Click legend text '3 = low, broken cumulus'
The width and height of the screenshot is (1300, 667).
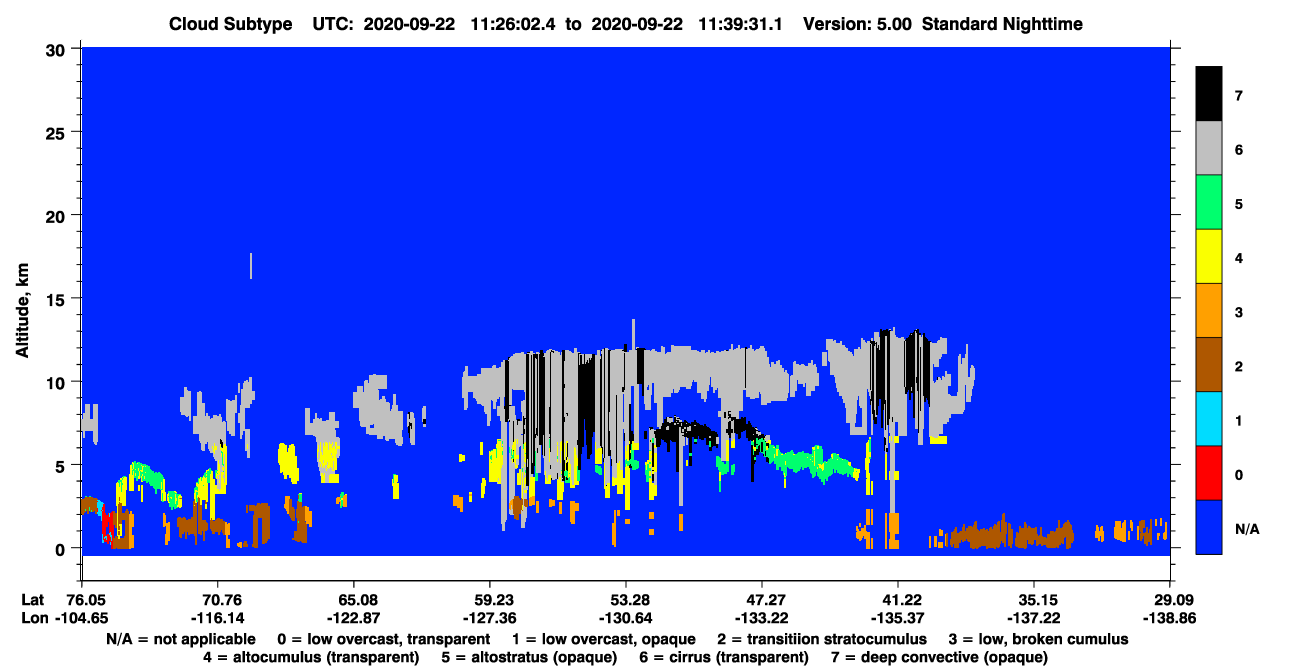coord(1039,638)
